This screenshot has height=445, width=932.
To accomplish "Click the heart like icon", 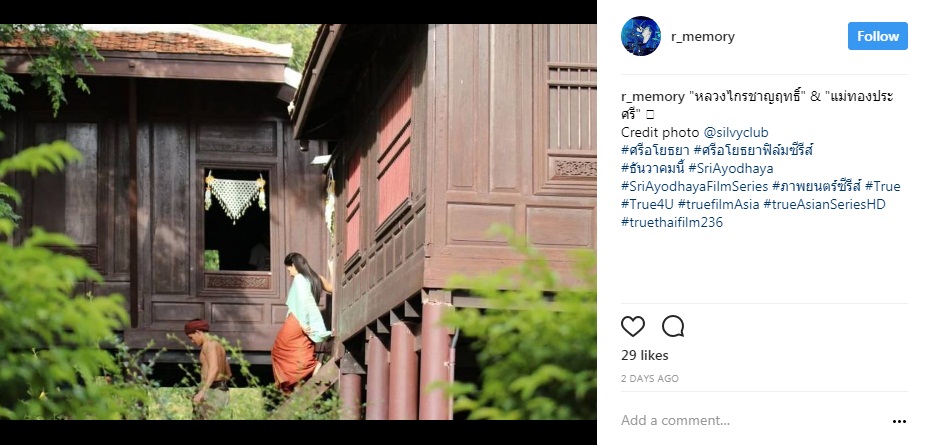I will tap(632, 326).
